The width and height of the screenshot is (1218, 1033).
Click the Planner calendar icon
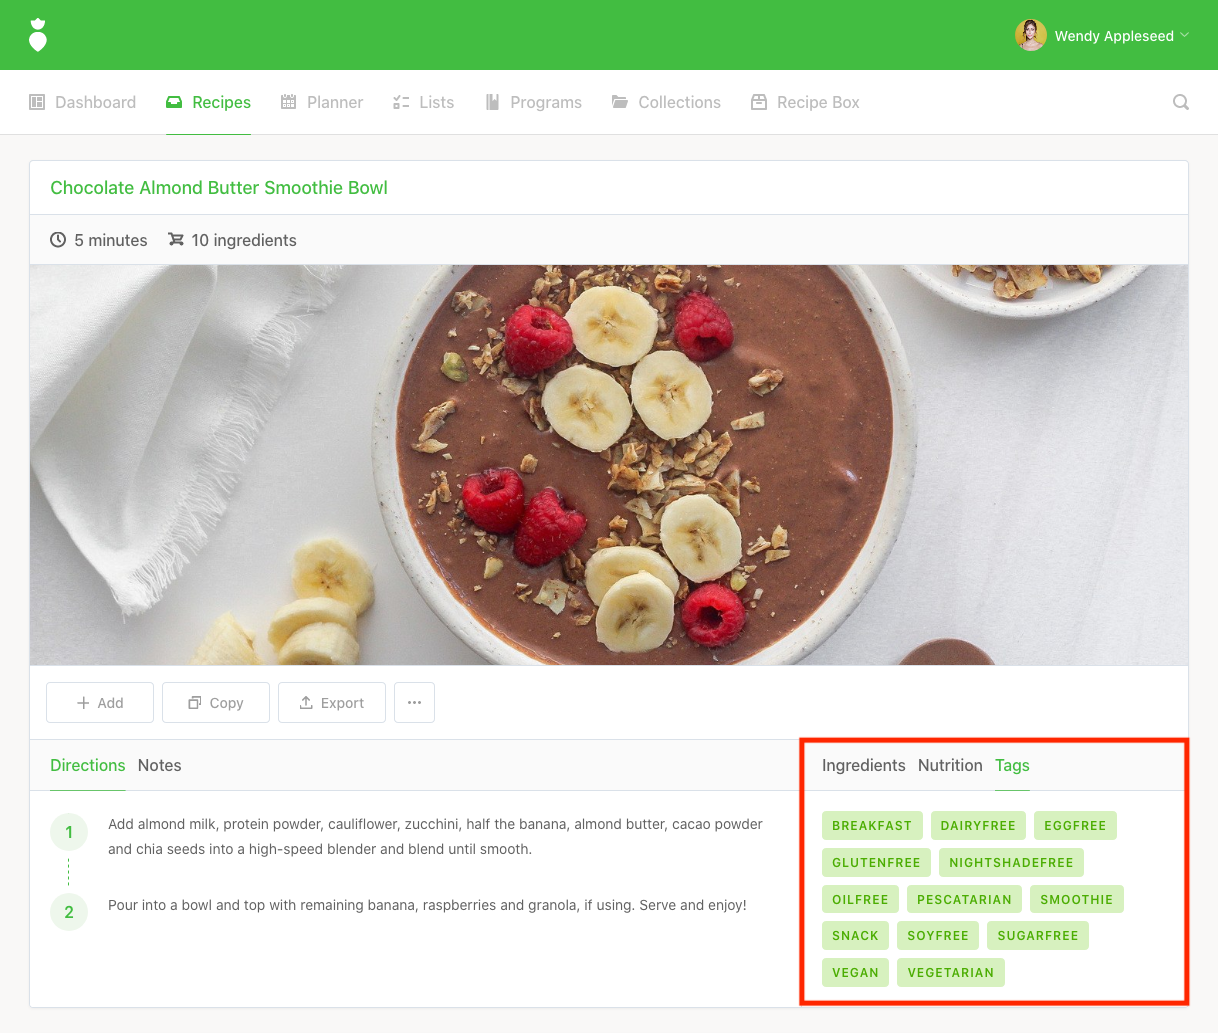click(x=289, y=102)
